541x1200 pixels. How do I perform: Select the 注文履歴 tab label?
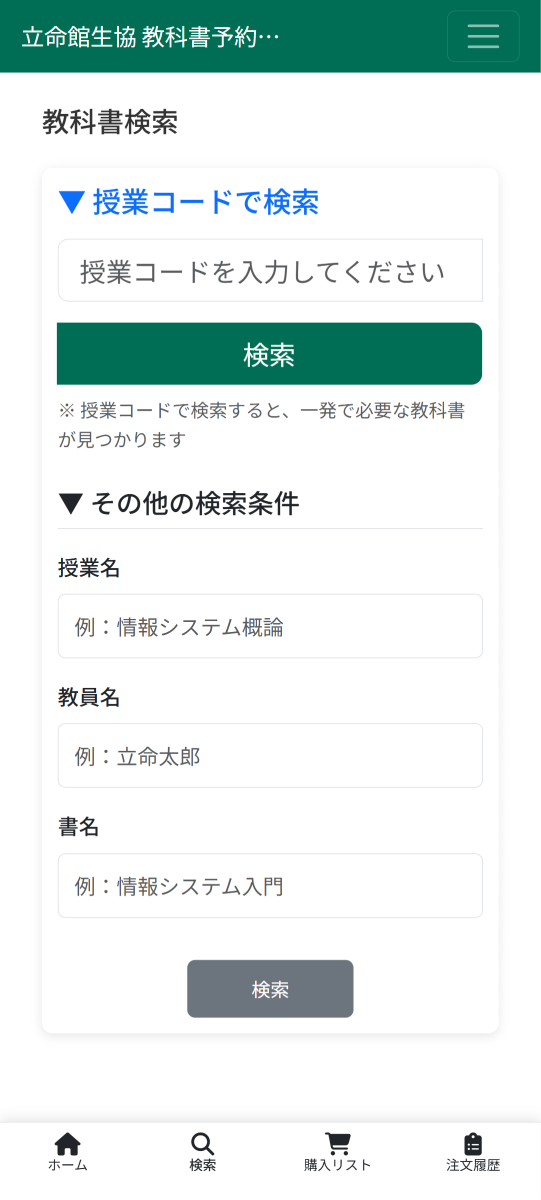[x=473, y=1166]
